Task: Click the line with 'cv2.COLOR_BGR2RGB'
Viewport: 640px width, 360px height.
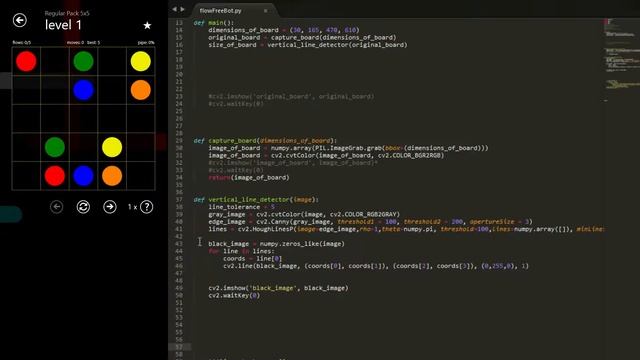Action: (x=326, y=156)
